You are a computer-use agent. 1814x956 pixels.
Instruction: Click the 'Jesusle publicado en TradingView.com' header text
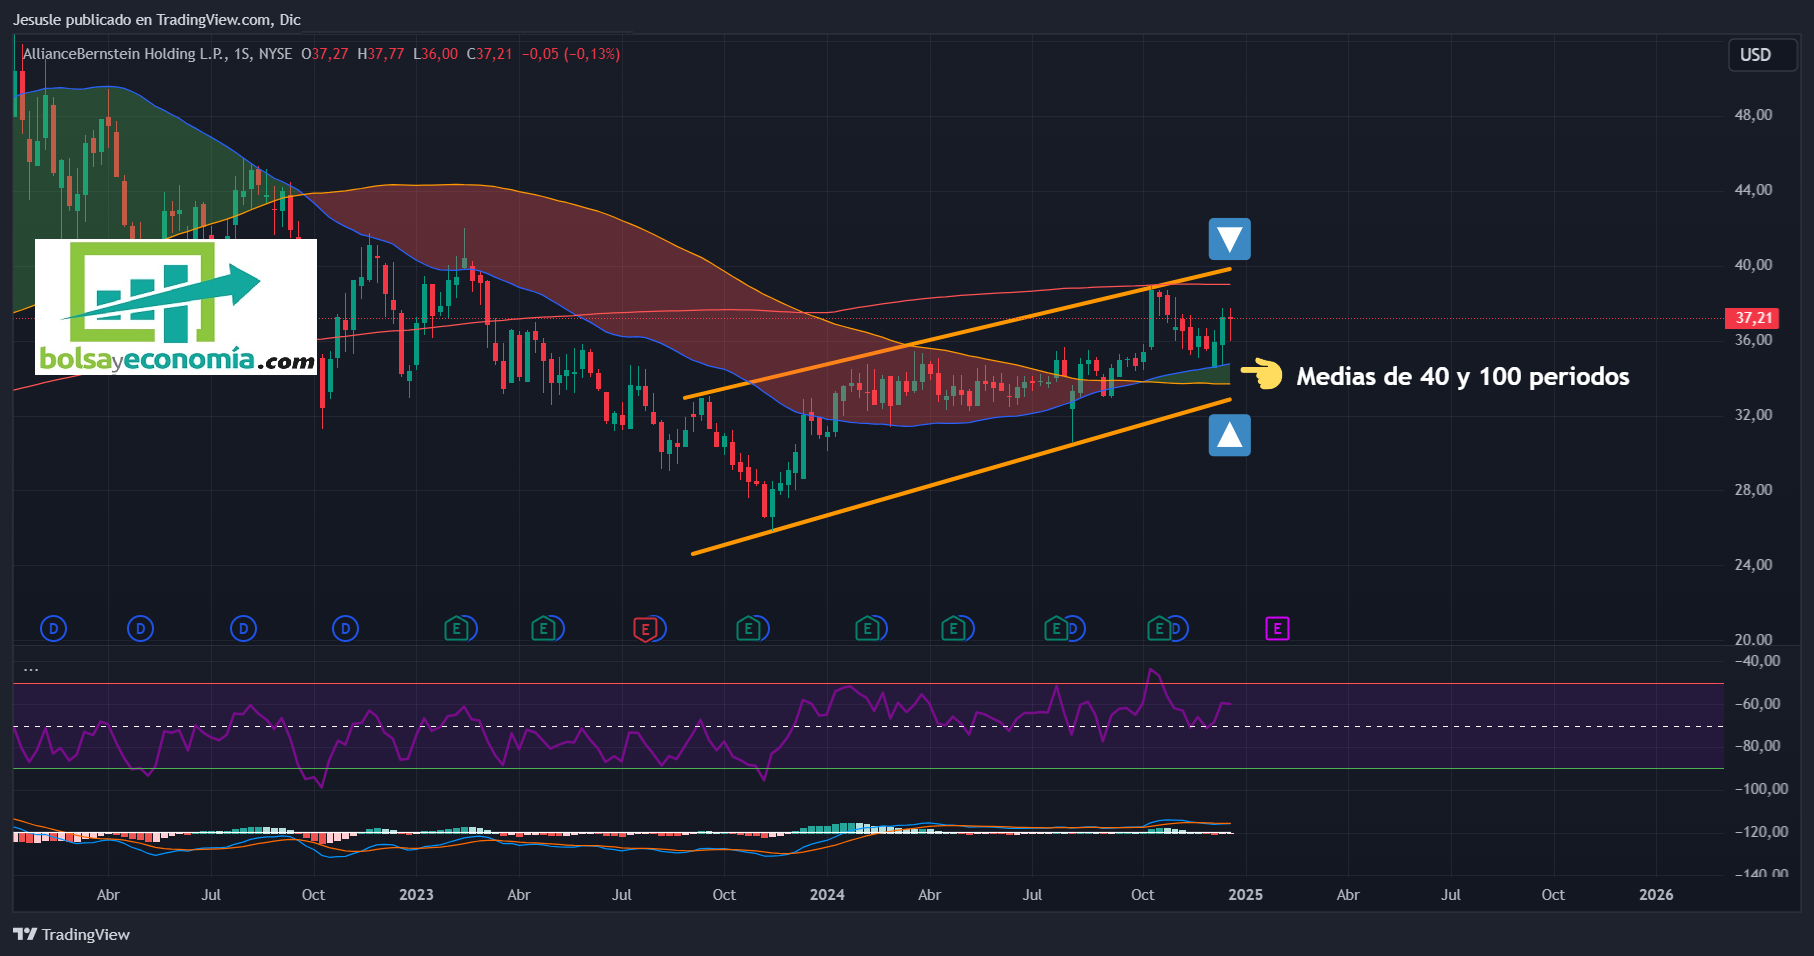[157, 20]
